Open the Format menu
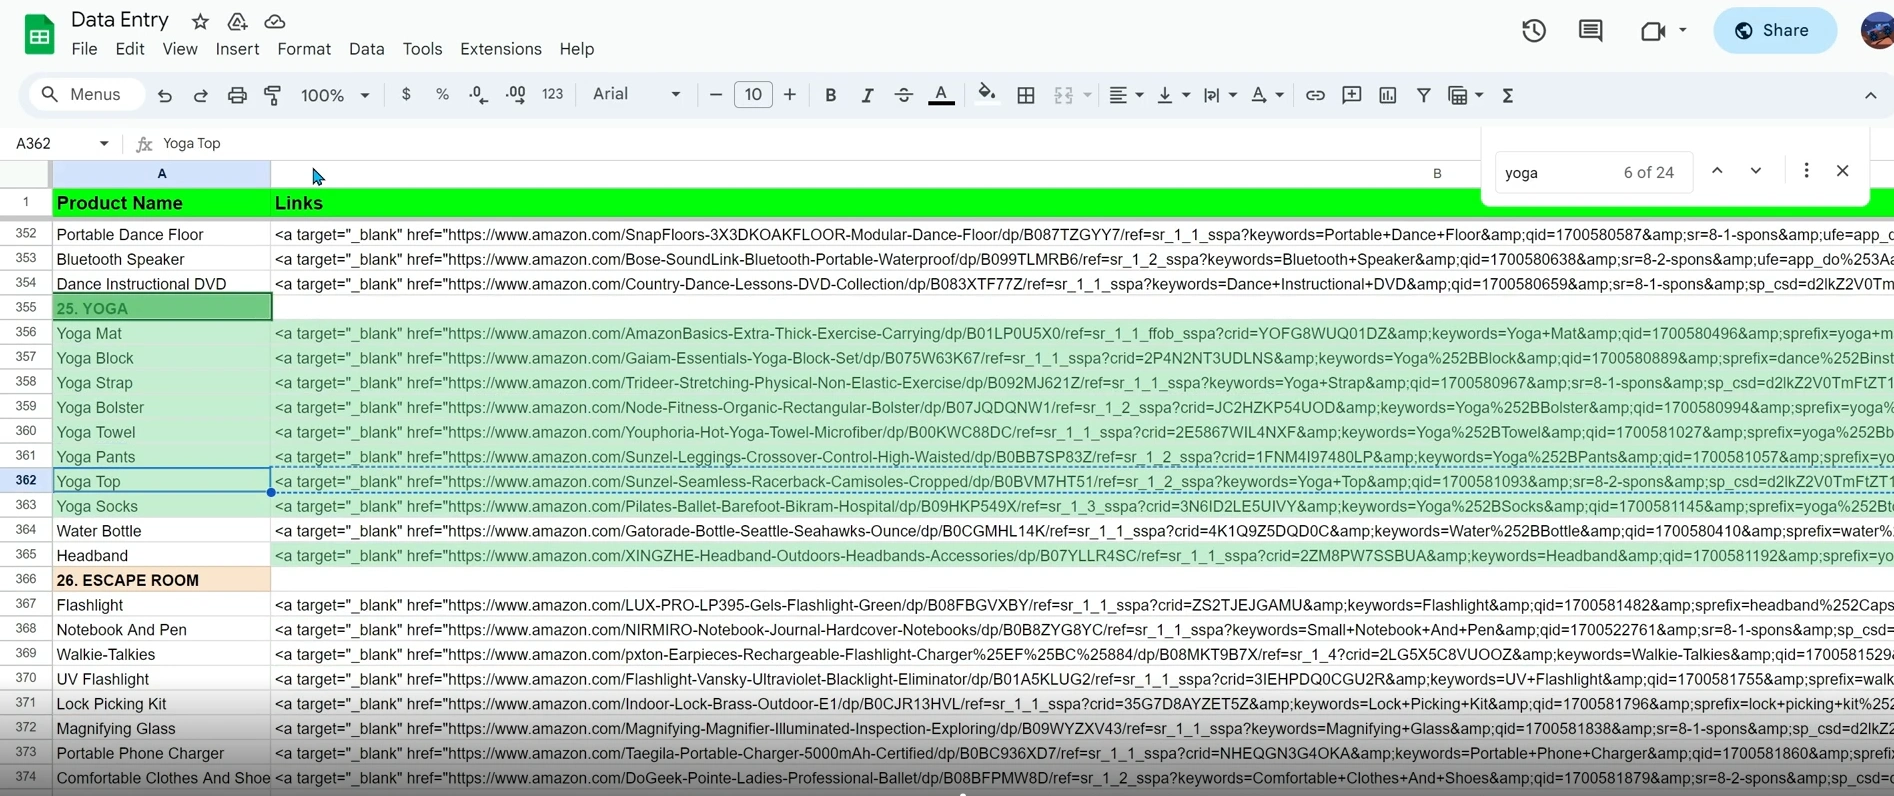The width and height of the screenshot is (1894, 796). coord(304,49)
